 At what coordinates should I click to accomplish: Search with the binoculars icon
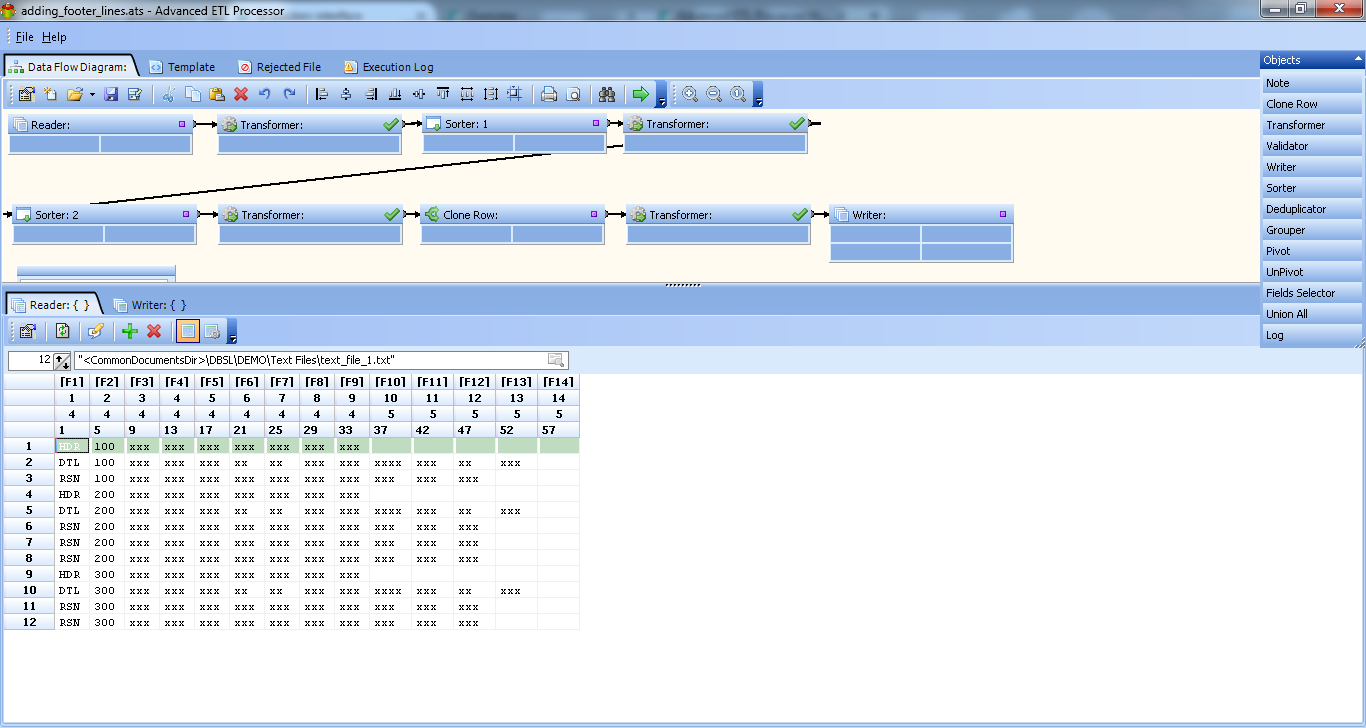[607, 95]
